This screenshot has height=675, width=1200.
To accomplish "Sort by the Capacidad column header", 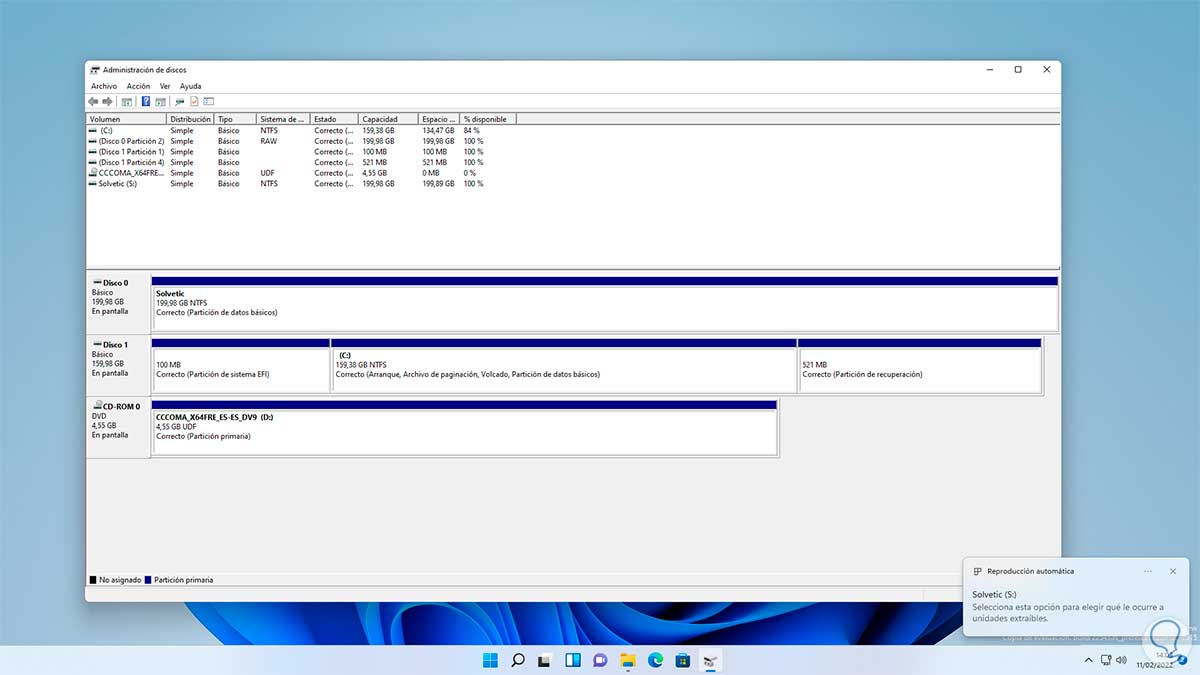I will pos(389,119).
